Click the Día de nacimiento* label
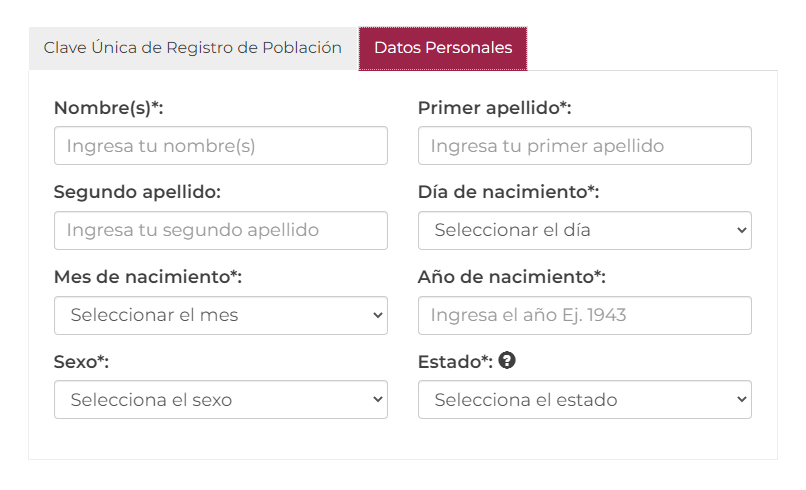806x490 pixels. 508,192
